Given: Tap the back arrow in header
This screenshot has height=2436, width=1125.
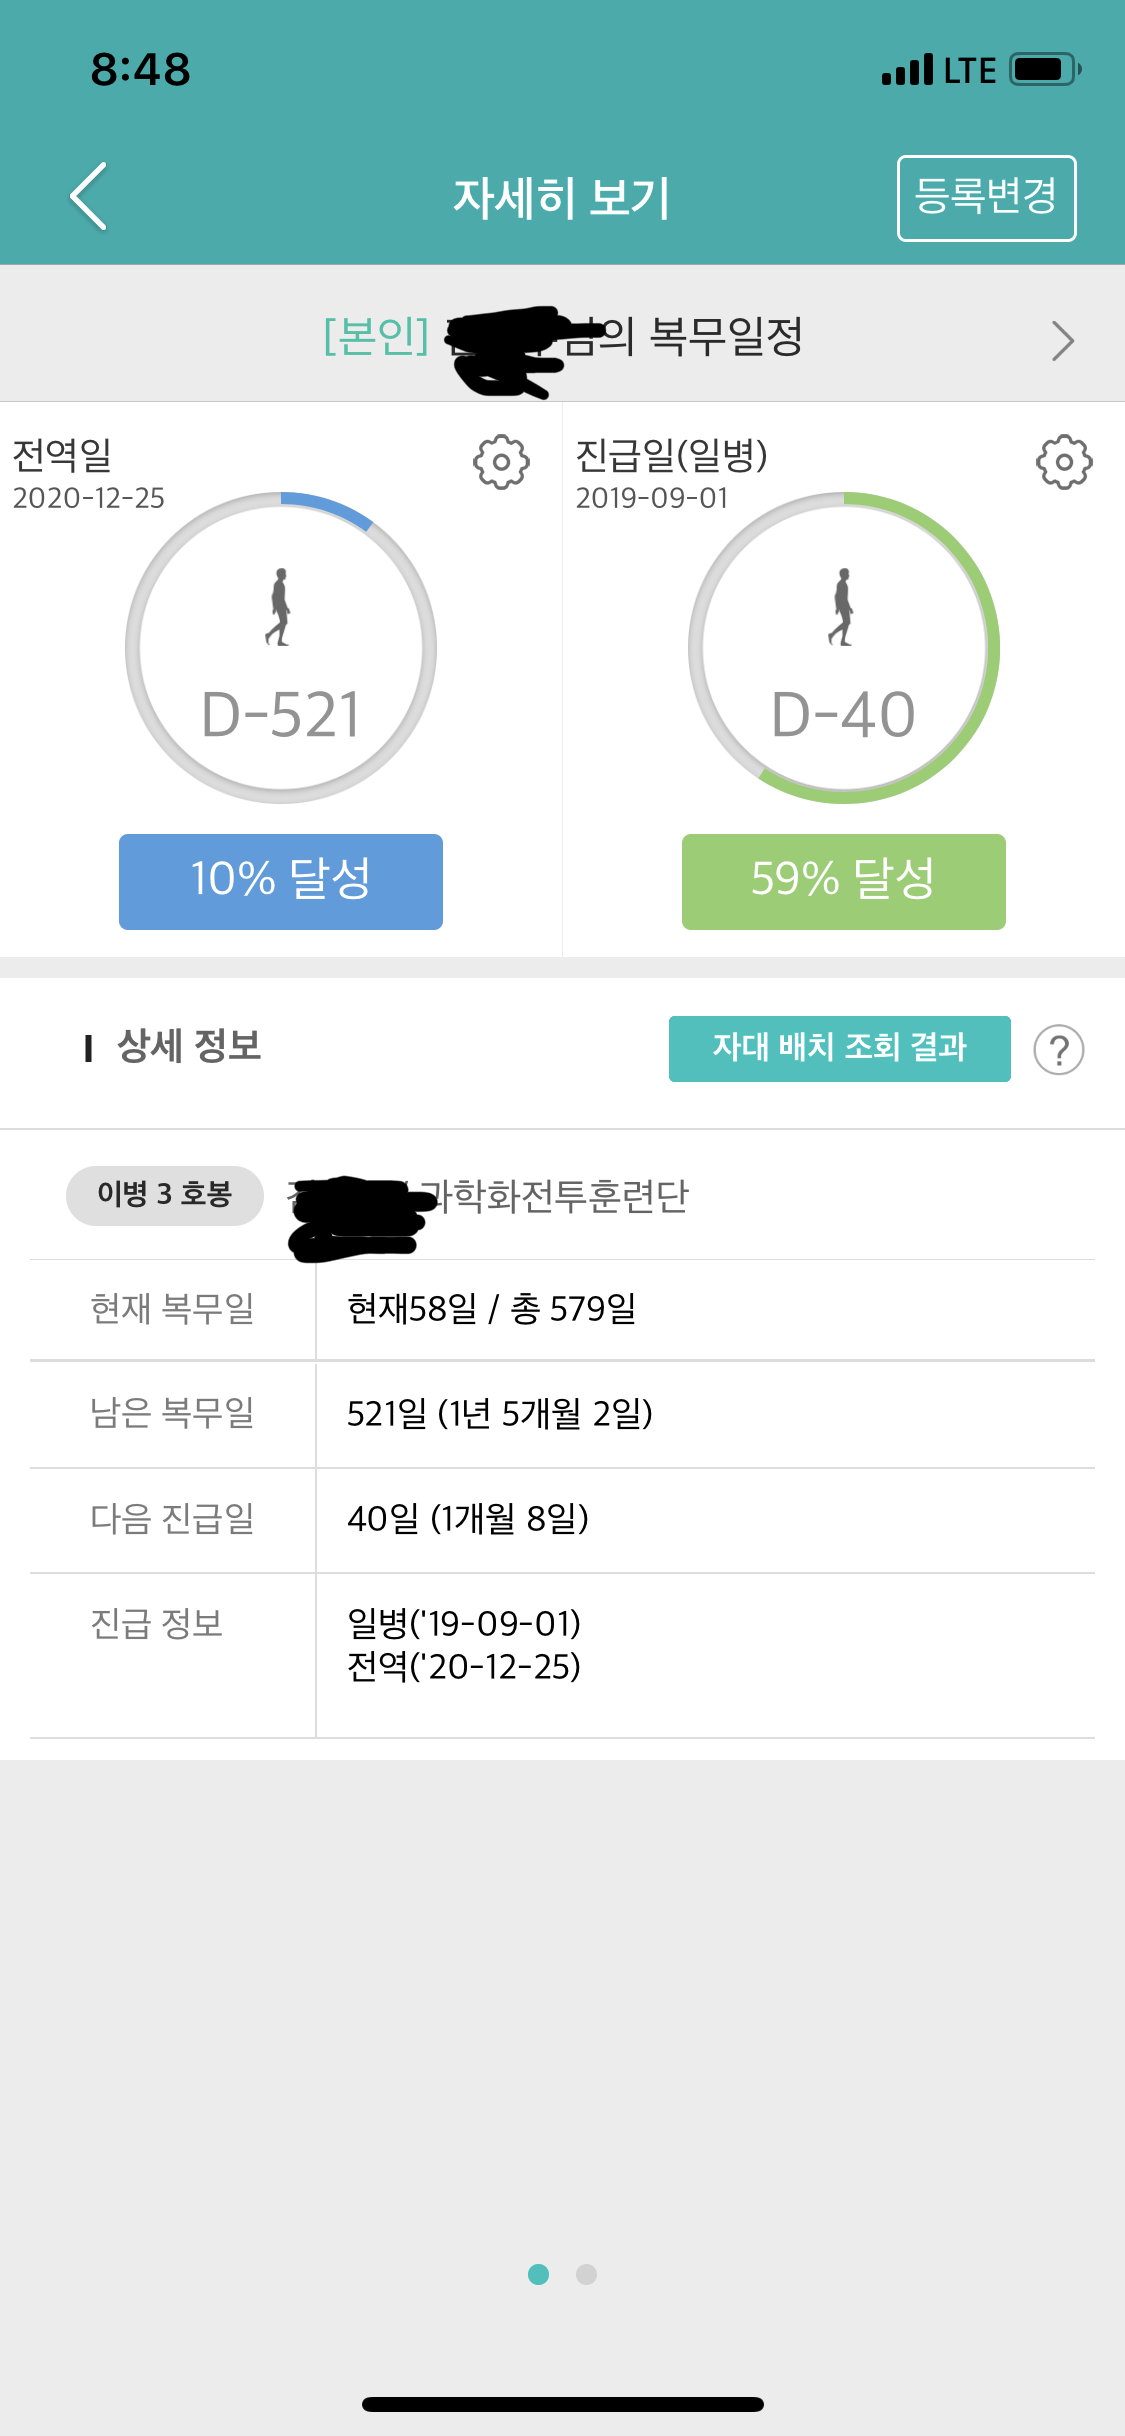Looking at the screenshot, I should click(x=89, y=196).
